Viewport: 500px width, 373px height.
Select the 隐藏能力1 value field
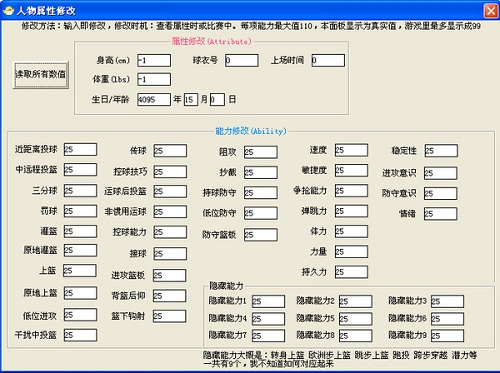click(268, 301)
